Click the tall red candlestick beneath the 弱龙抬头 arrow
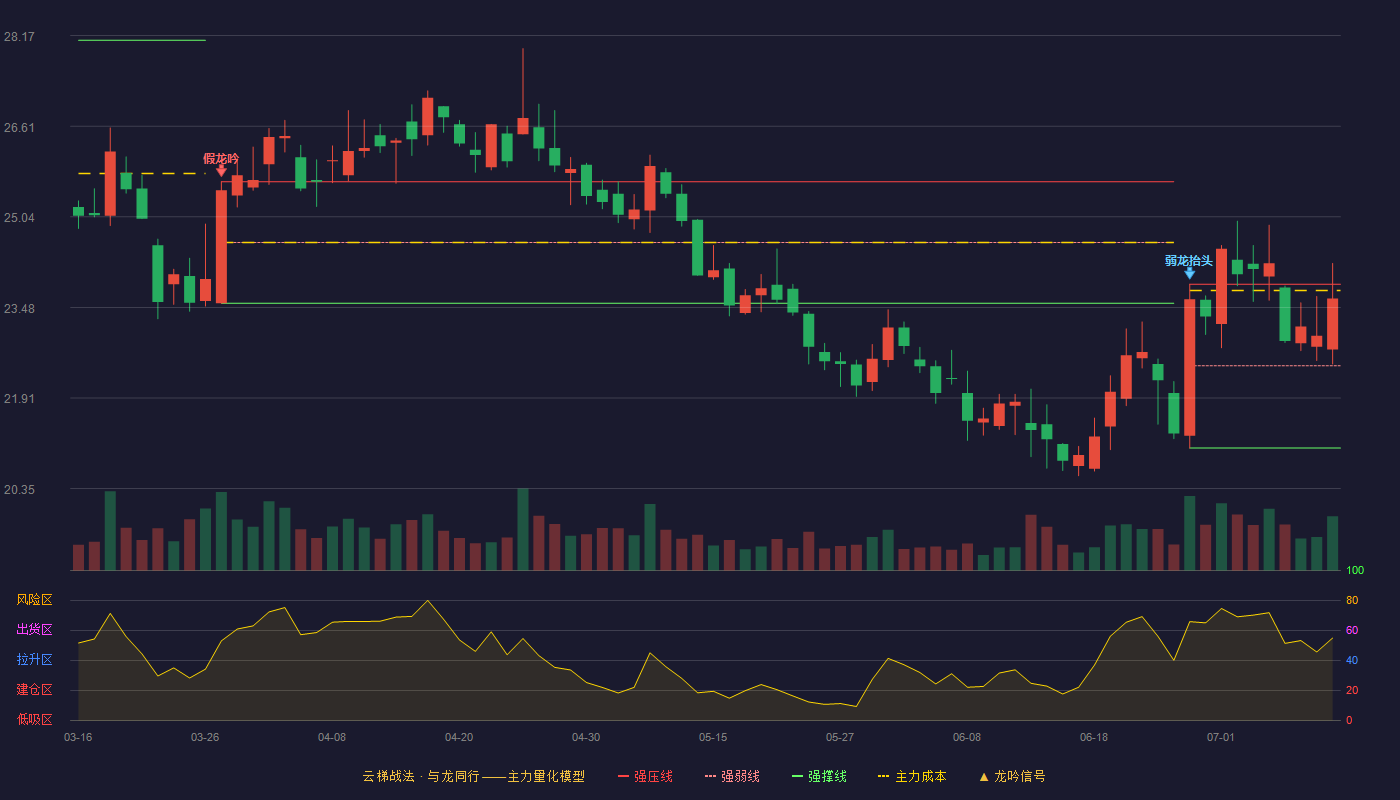The width and height of the screenshot is (1400, 800). [x=1189, y=367]
